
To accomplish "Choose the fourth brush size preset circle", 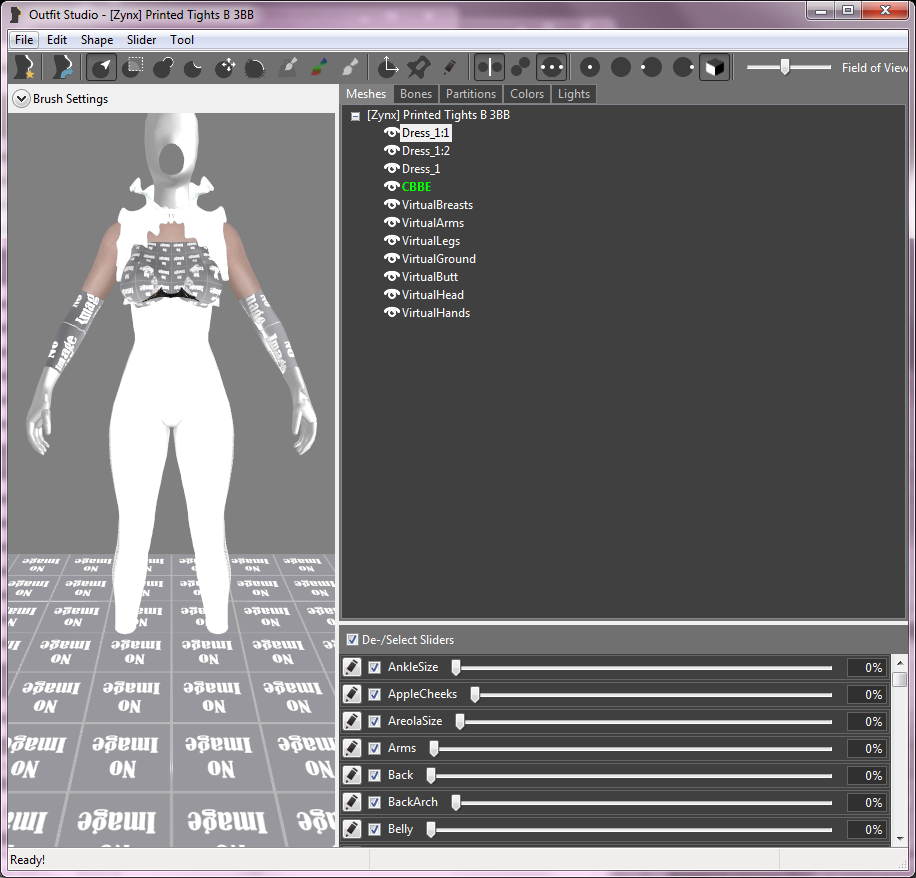I will pyautogui.click(x=683, y=67).
